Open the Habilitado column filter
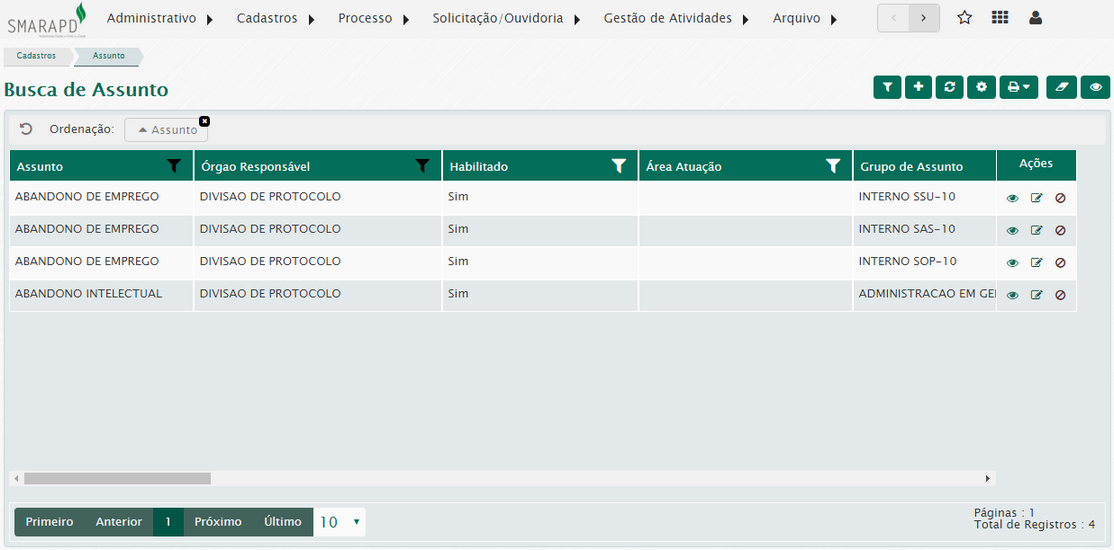Image resolution: width=1114 pixels, height=550 pixels. coord(619,166)
